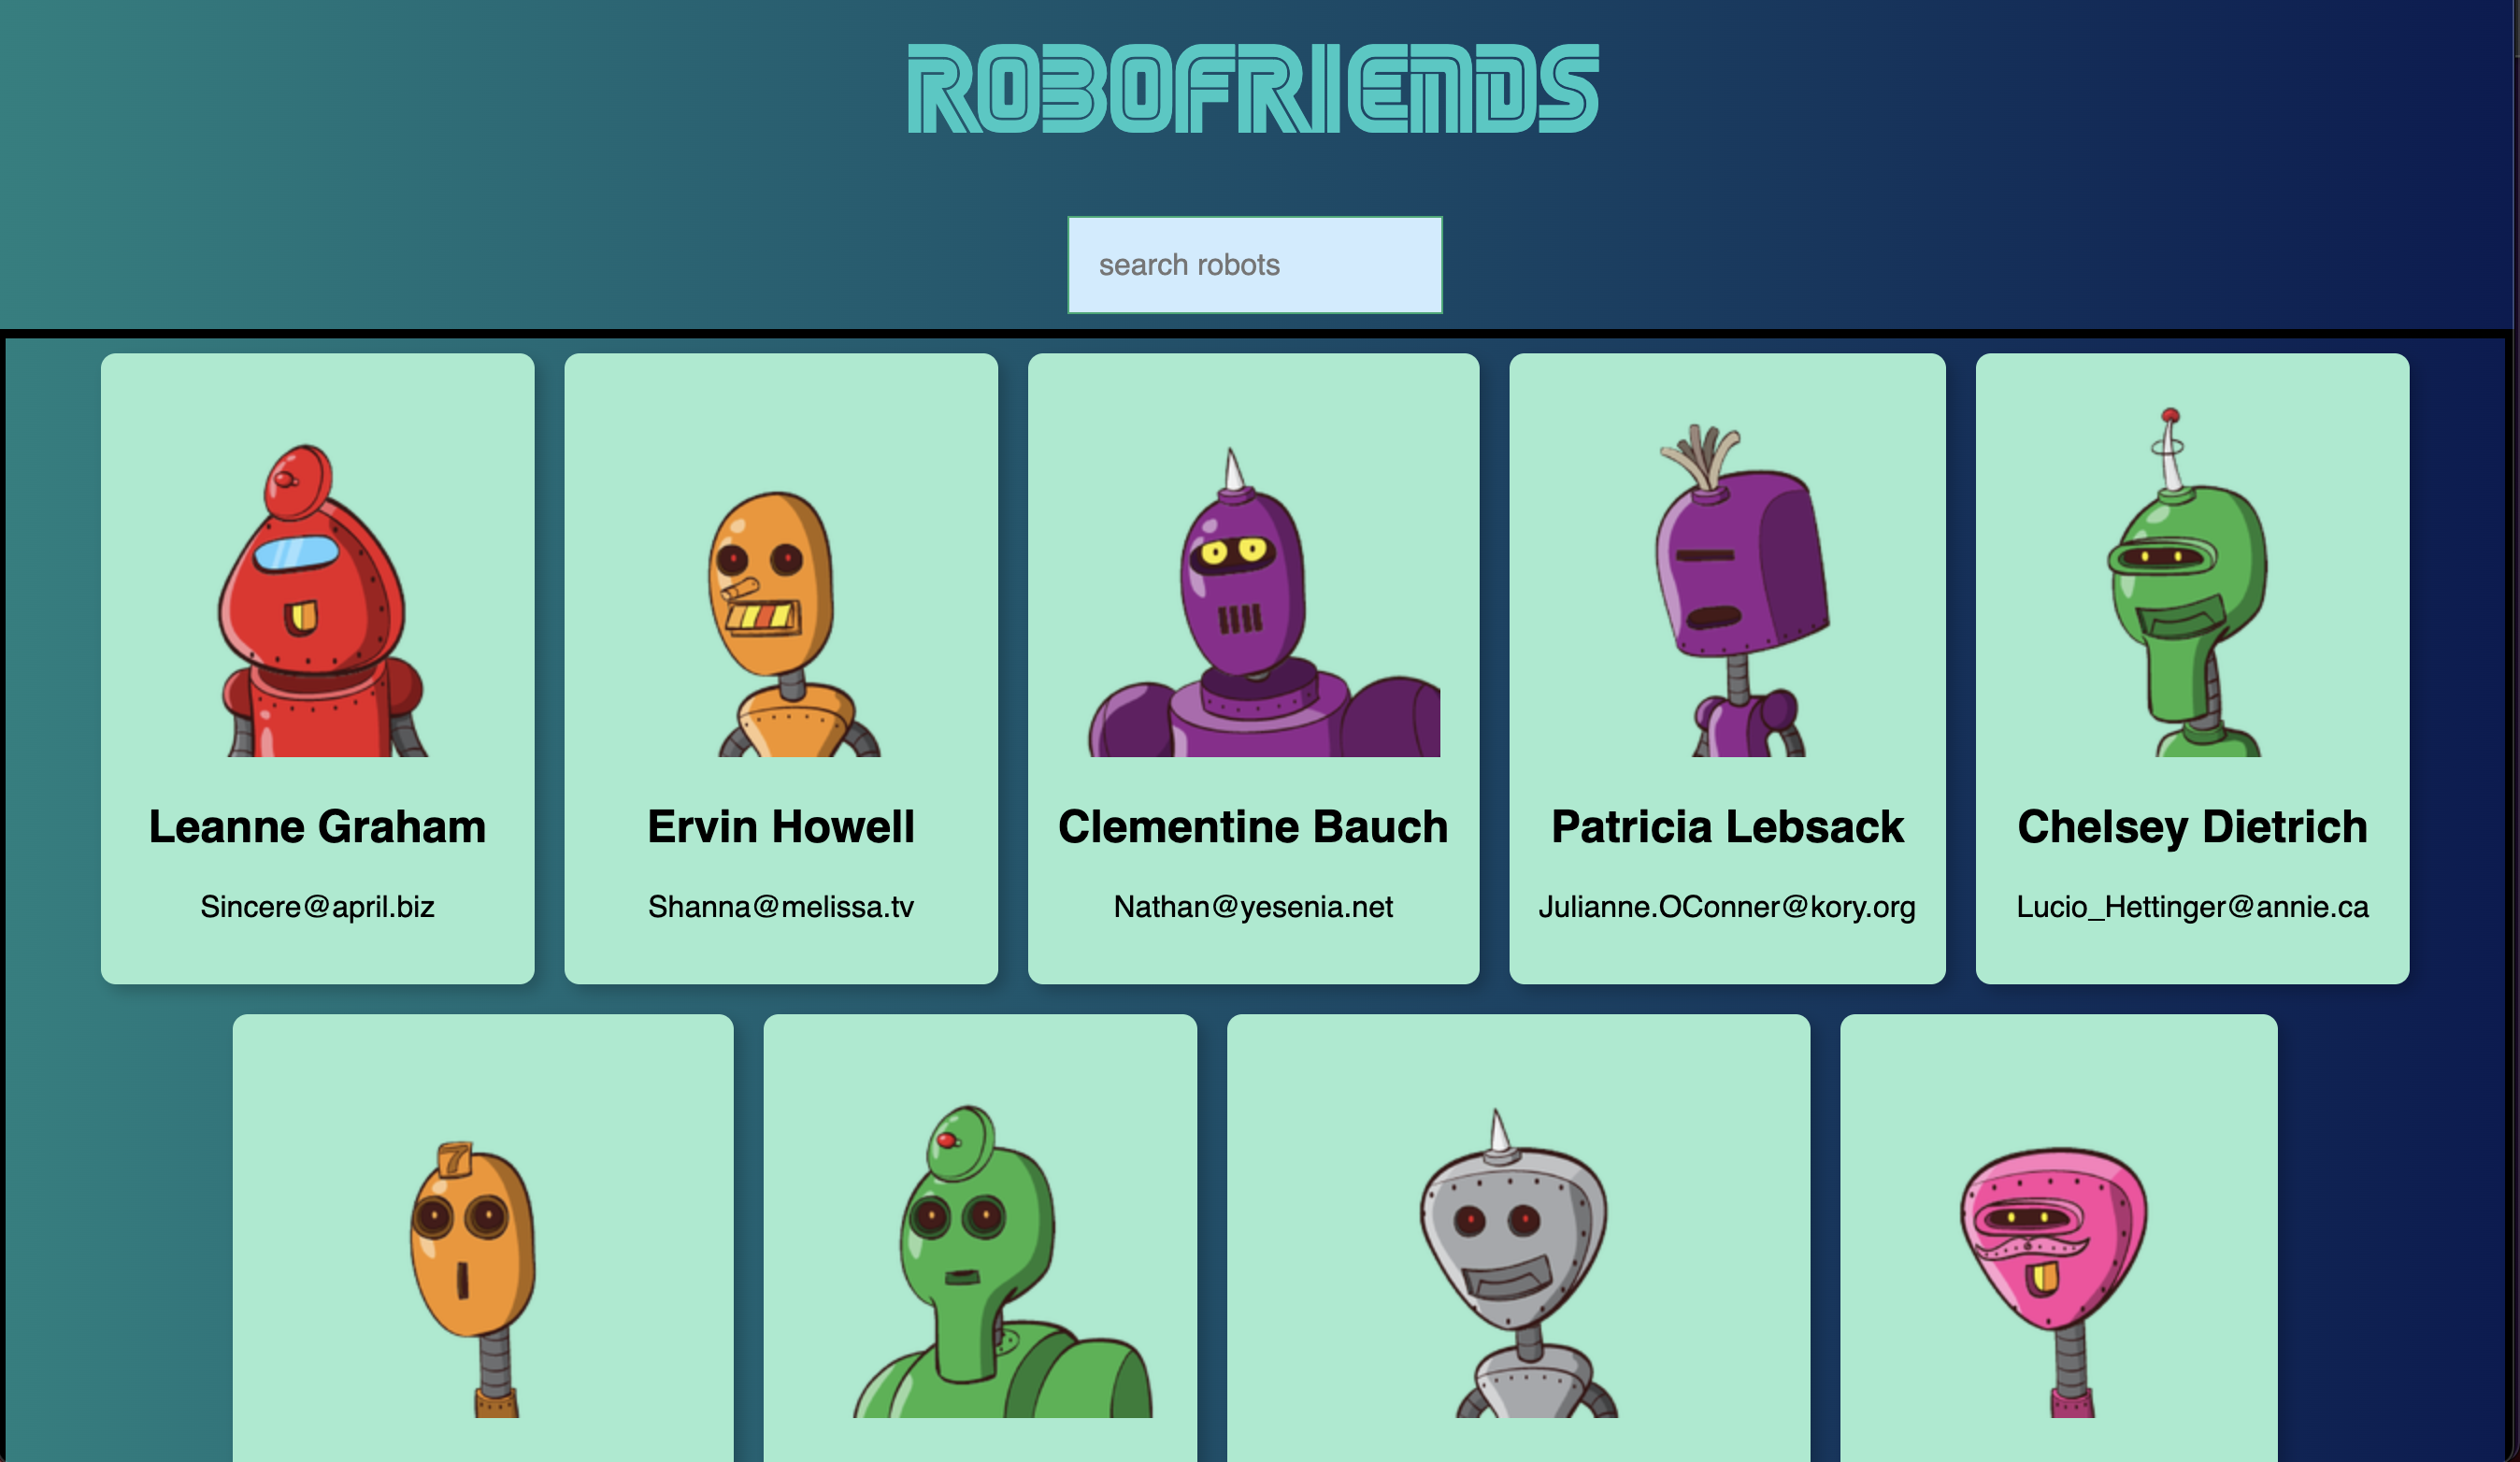This screenshot has height=1462, width=2520.
Task: Click the name Clementine Bauch
Action: 1253,826
